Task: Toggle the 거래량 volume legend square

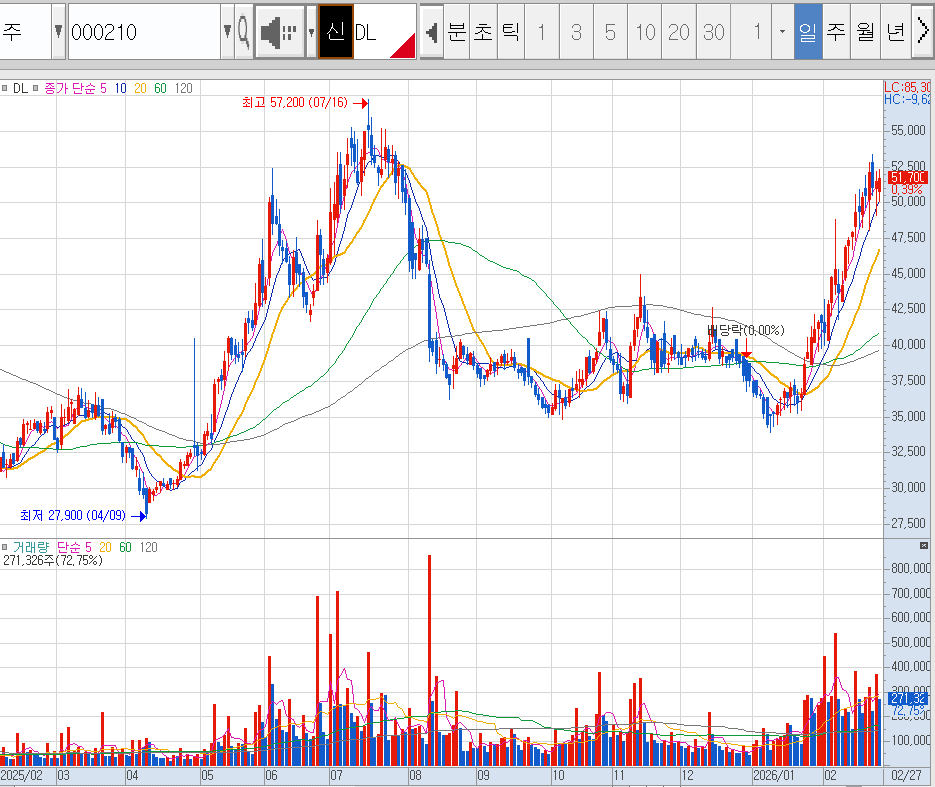Action: 5,547
